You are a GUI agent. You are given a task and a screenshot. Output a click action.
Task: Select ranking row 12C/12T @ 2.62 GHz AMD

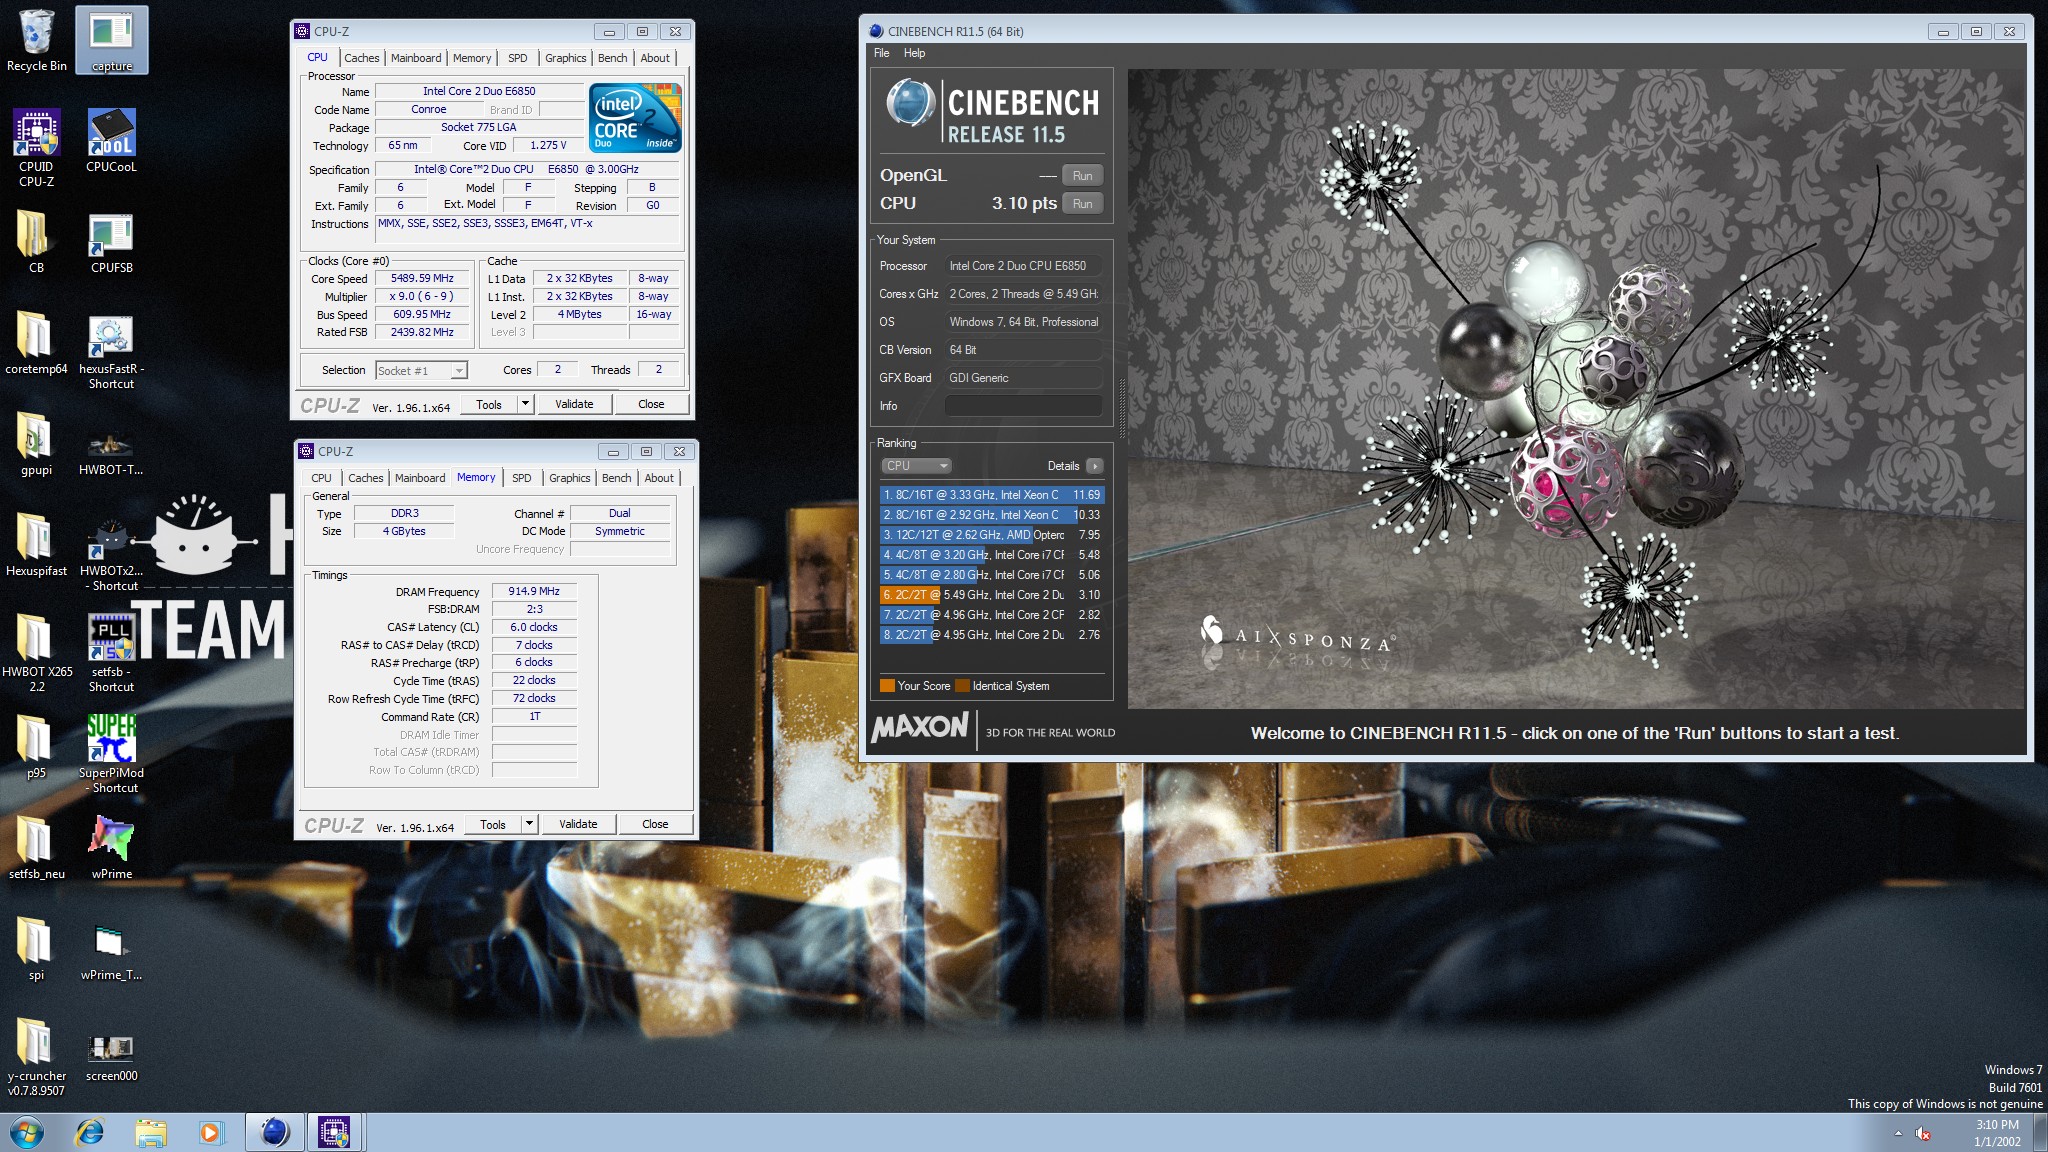pyautogui.click(x=992, y=535)
